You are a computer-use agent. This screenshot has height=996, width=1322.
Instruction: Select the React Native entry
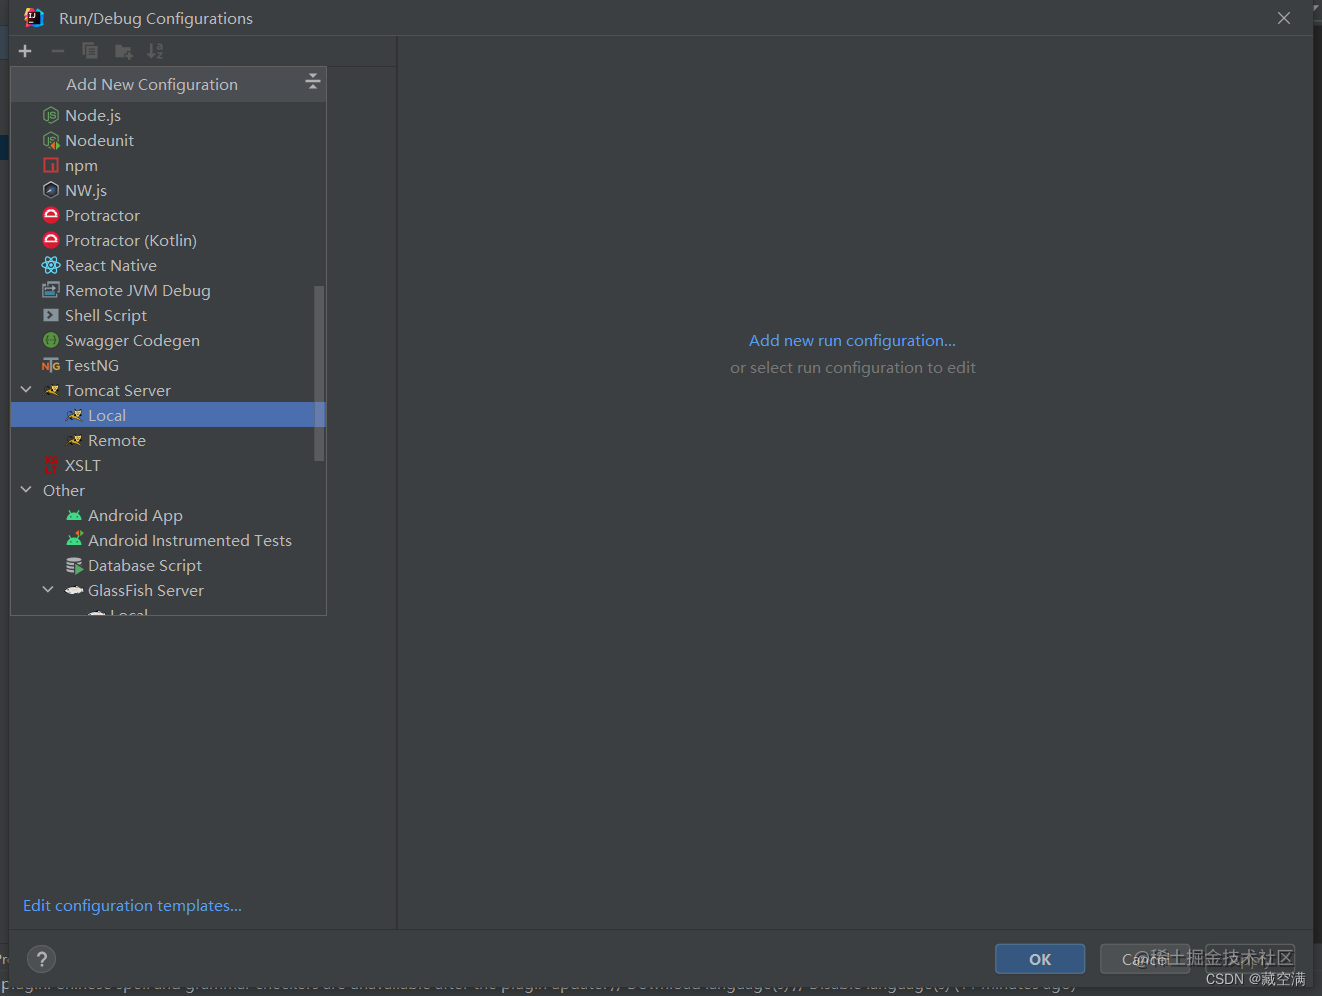click(168, 265)
